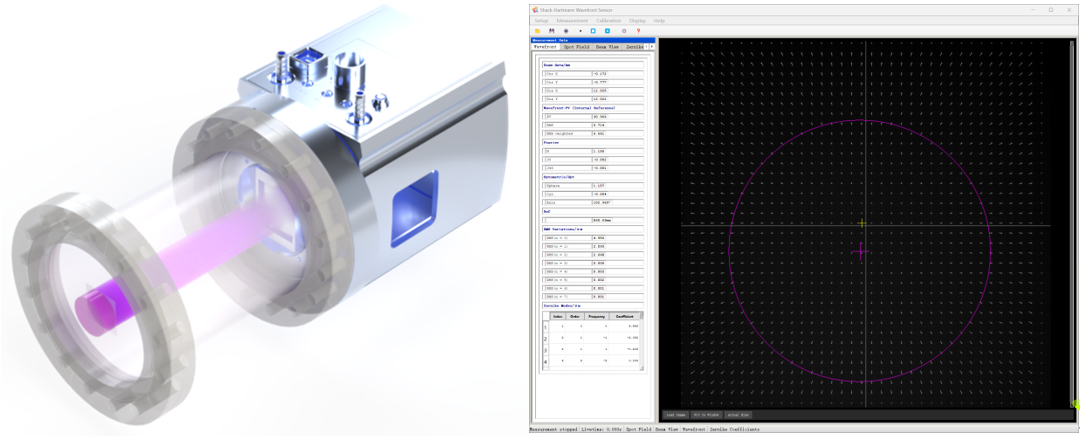Switch to the Beam View tab

607,47
